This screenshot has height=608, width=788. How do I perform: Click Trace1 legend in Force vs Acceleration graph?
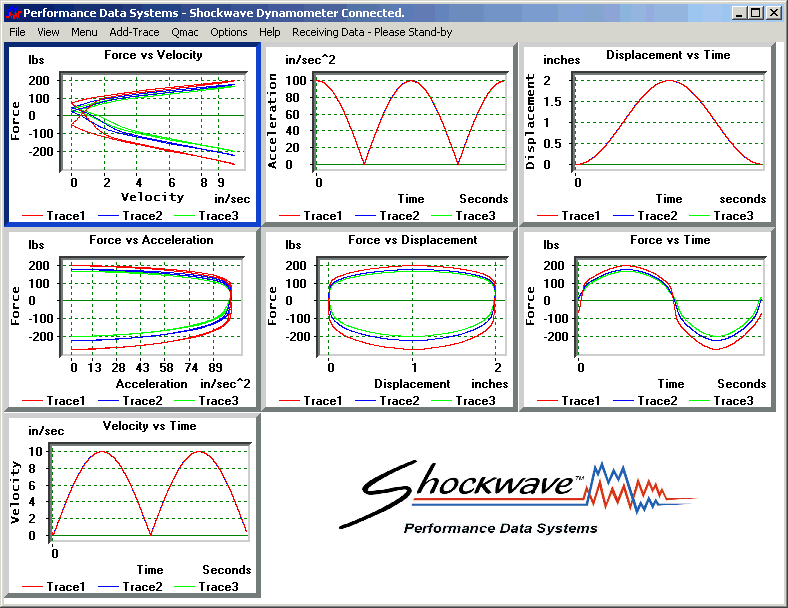click(x=54, y=400)
